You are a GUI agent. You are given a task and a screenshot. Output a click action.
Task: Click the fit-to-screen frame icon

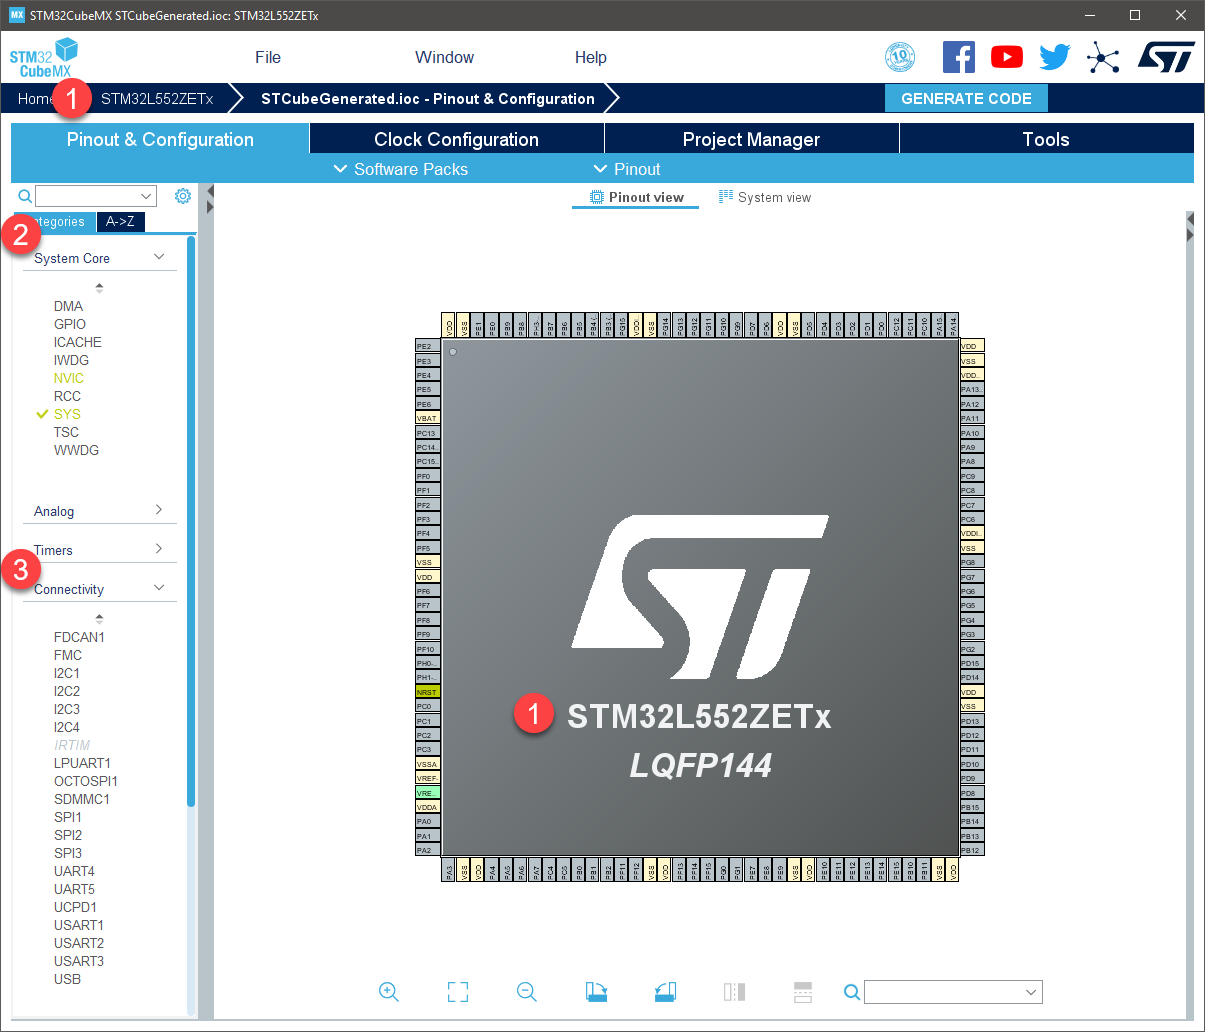pyautogui.click(x=458, y=992)
